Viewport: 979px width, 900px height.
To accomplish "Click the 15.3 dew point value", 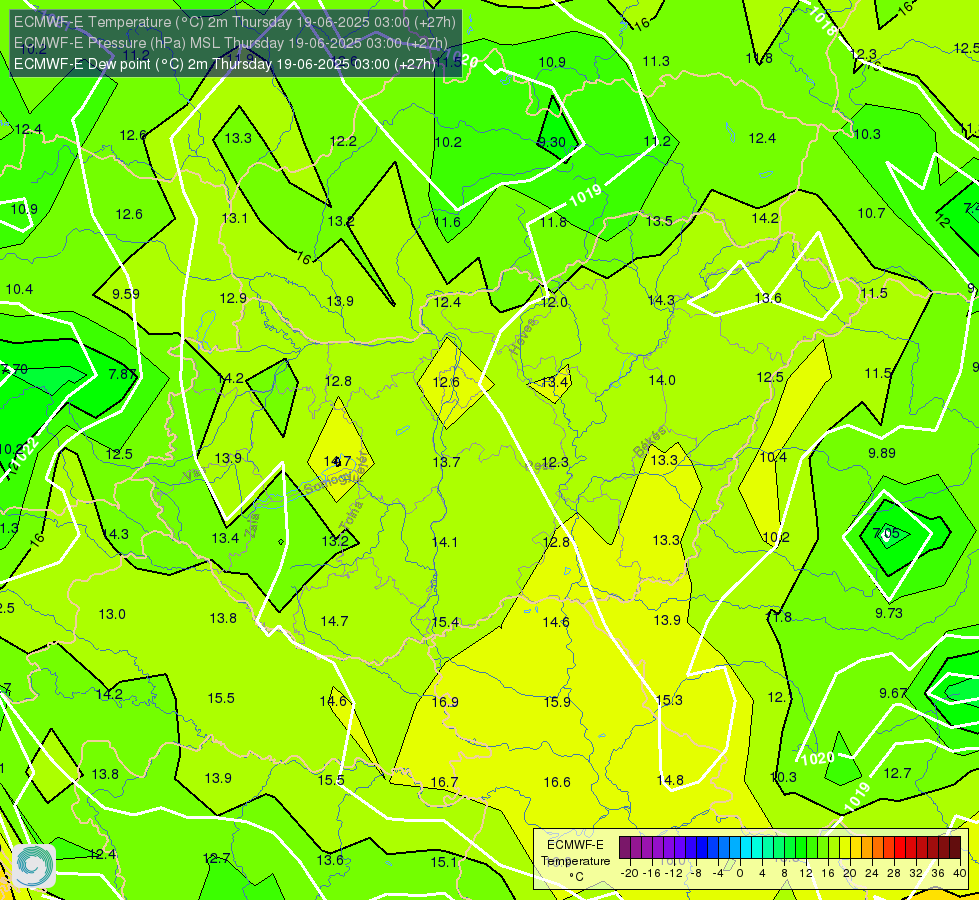I will (x=669, y=700).
